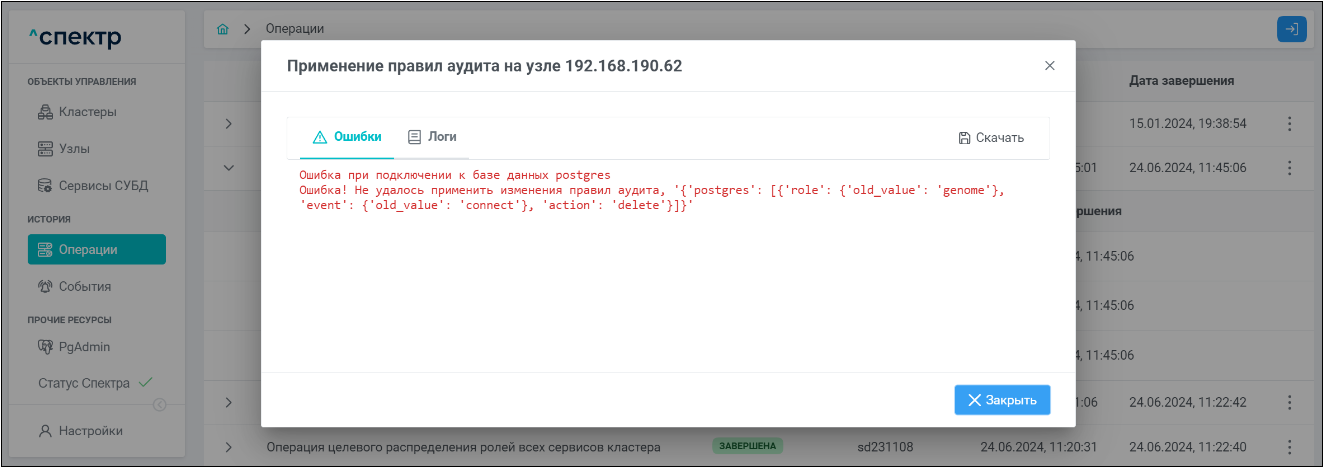This screenshot has width=1324, height=468.
Task: Click the logout icon button
Action: tap(1292, 29)
